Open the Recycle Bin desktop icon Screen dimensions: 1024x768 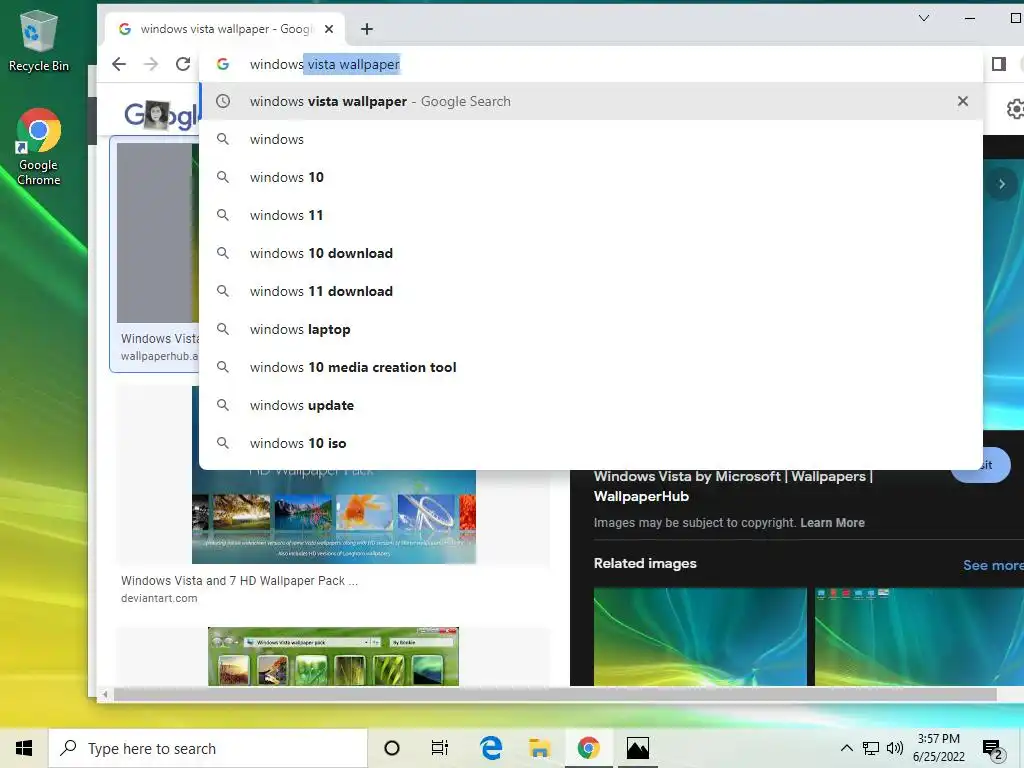coord(39,40)
